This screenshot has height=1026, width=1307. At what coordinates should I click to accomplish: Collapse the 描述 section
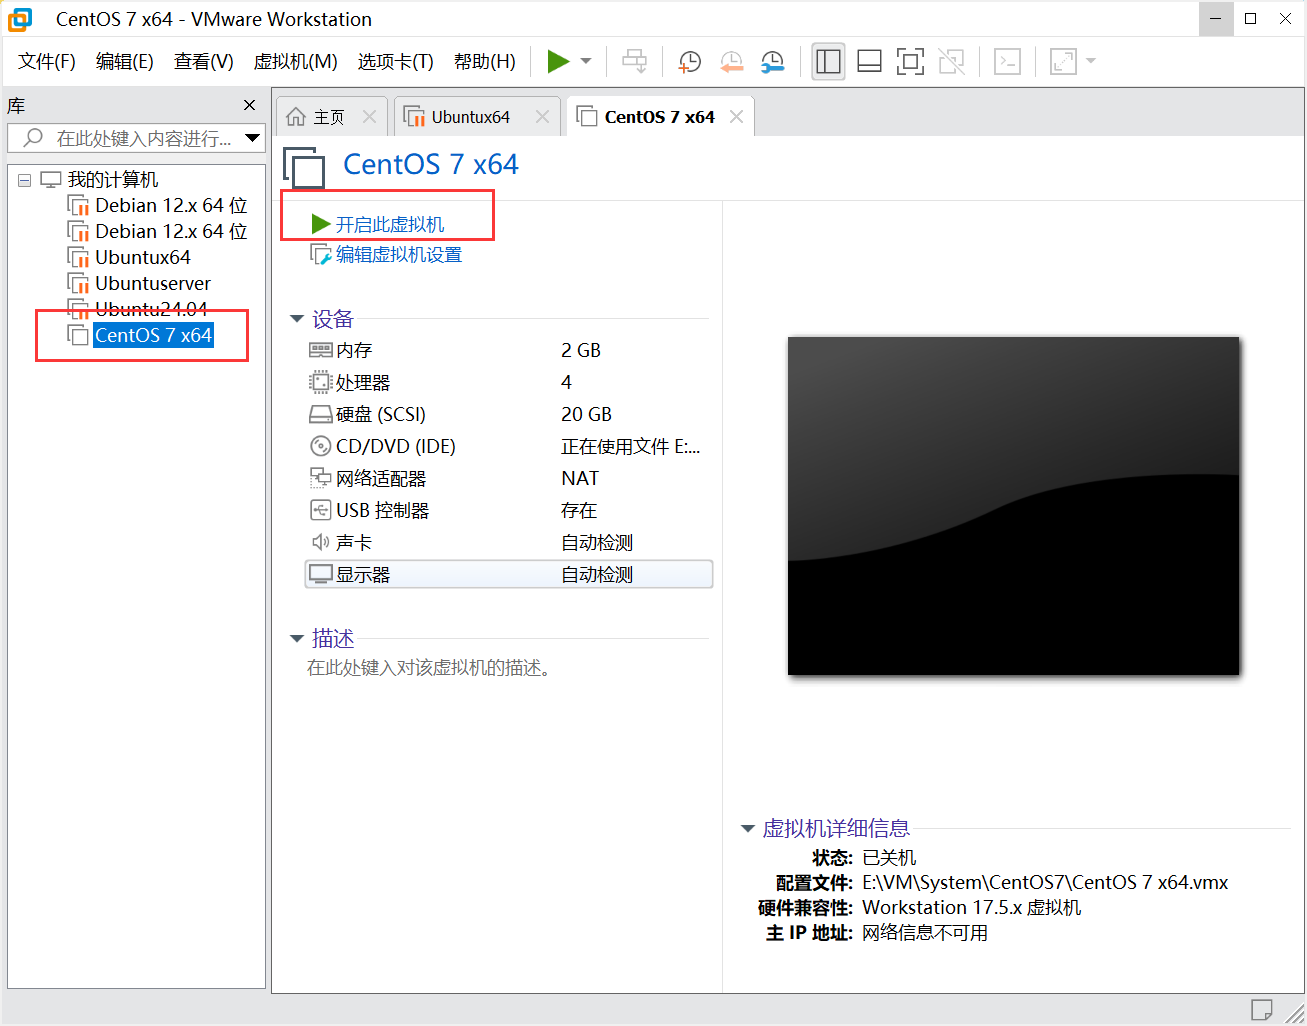296,638
